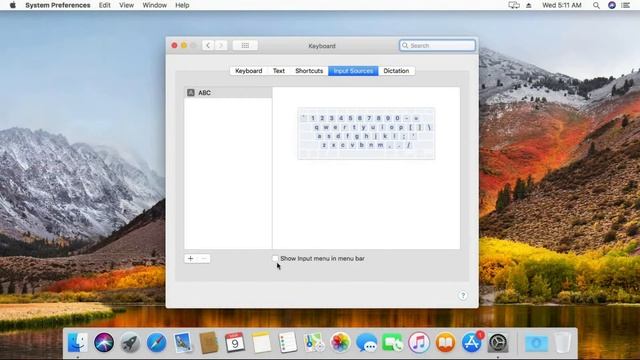The width and height of the screenshot is (640, 360).
Task: Click System Preferences gear in dock
Action: [498, 342]
